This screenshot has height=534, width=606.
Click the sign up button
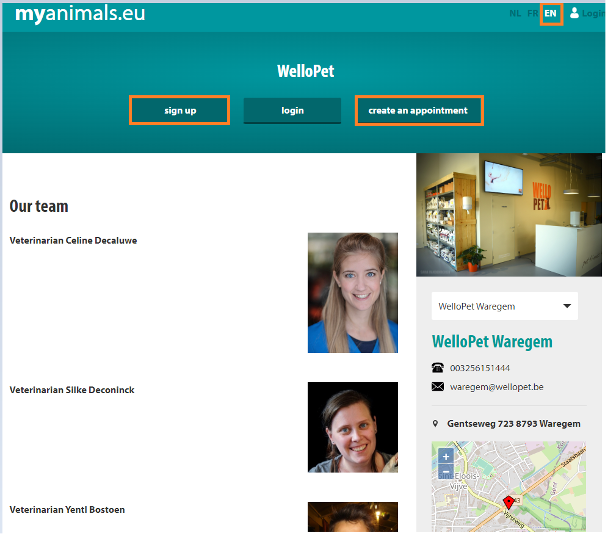(x=180, y=111)
